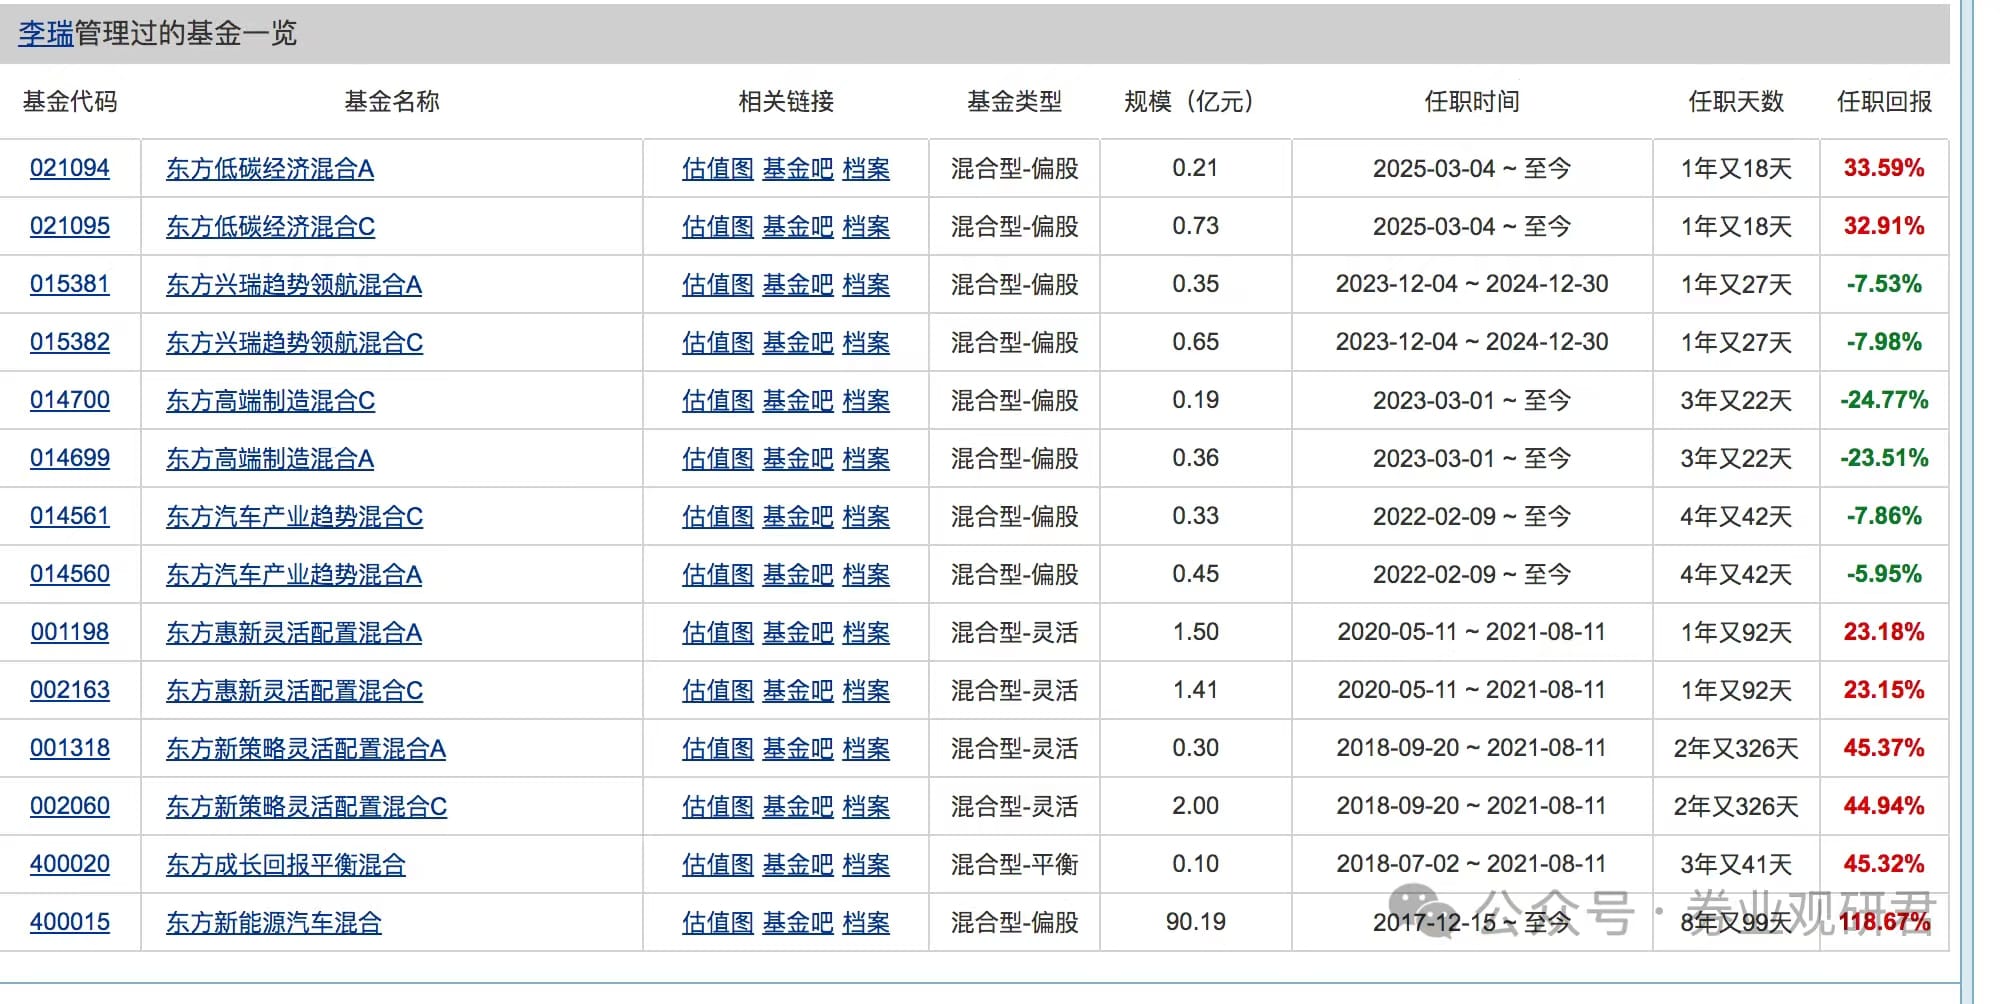Click the 规模（亿元） column header
The height and width of the screenshot is (1004, 2000).
tap(1188, 101)
